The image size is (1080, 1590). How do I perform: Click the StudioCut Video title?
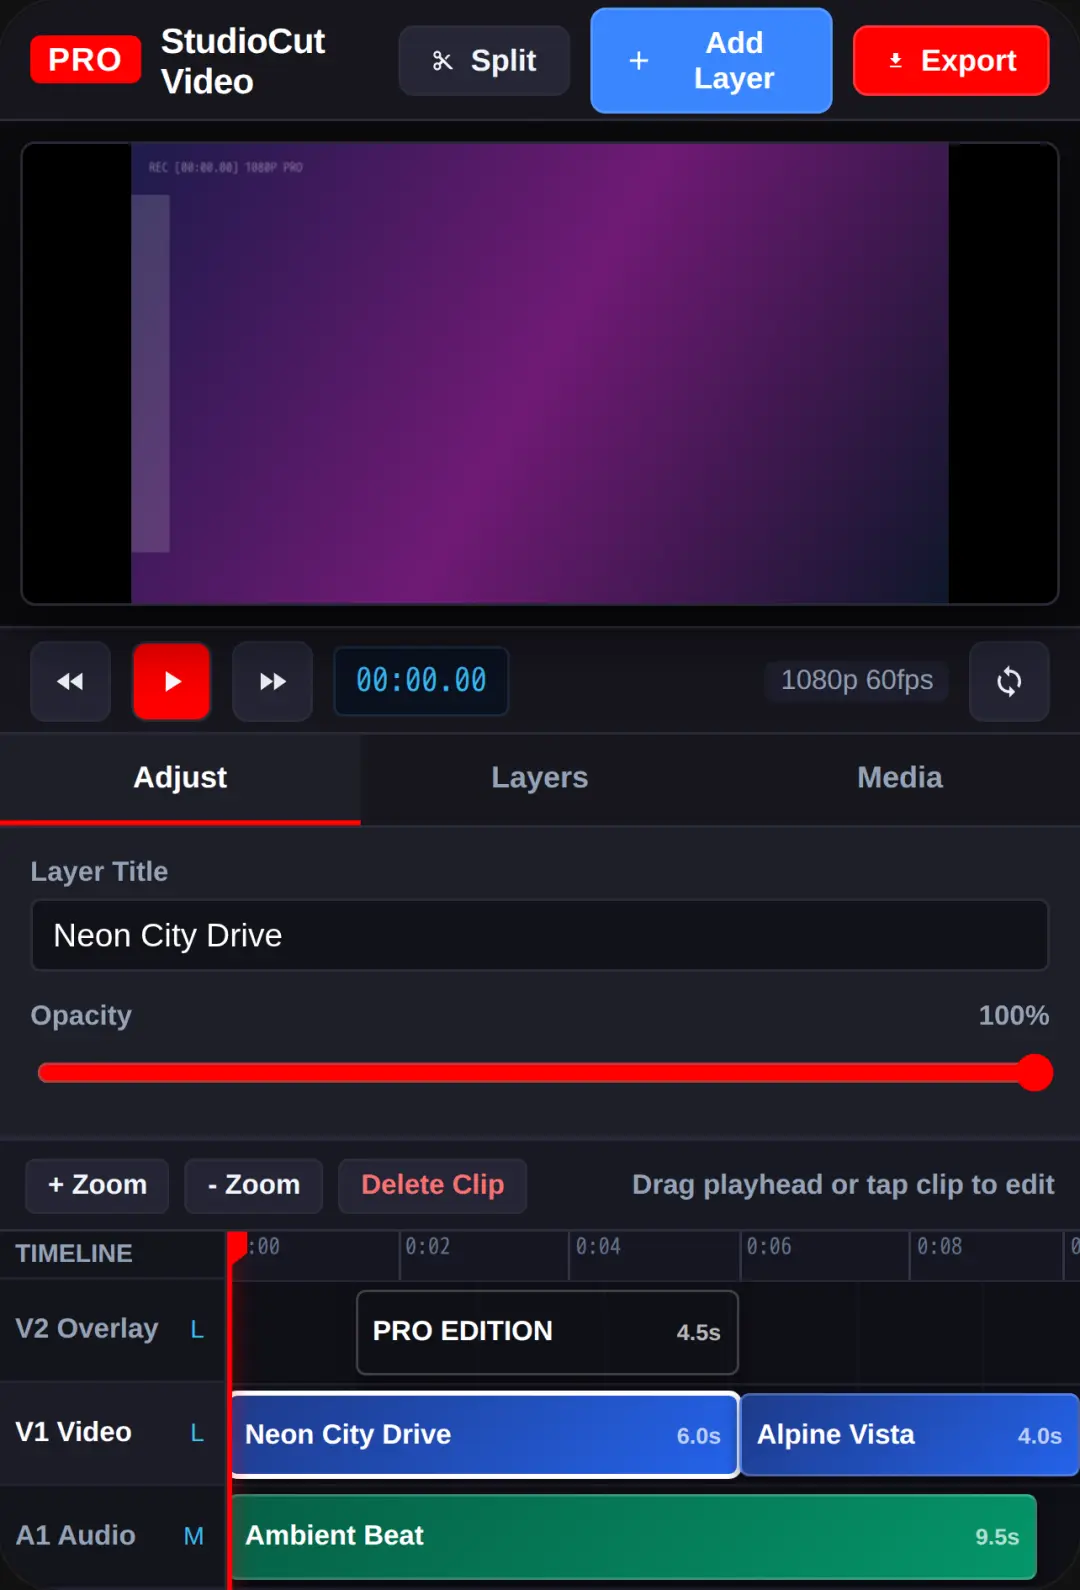(243, 61)
